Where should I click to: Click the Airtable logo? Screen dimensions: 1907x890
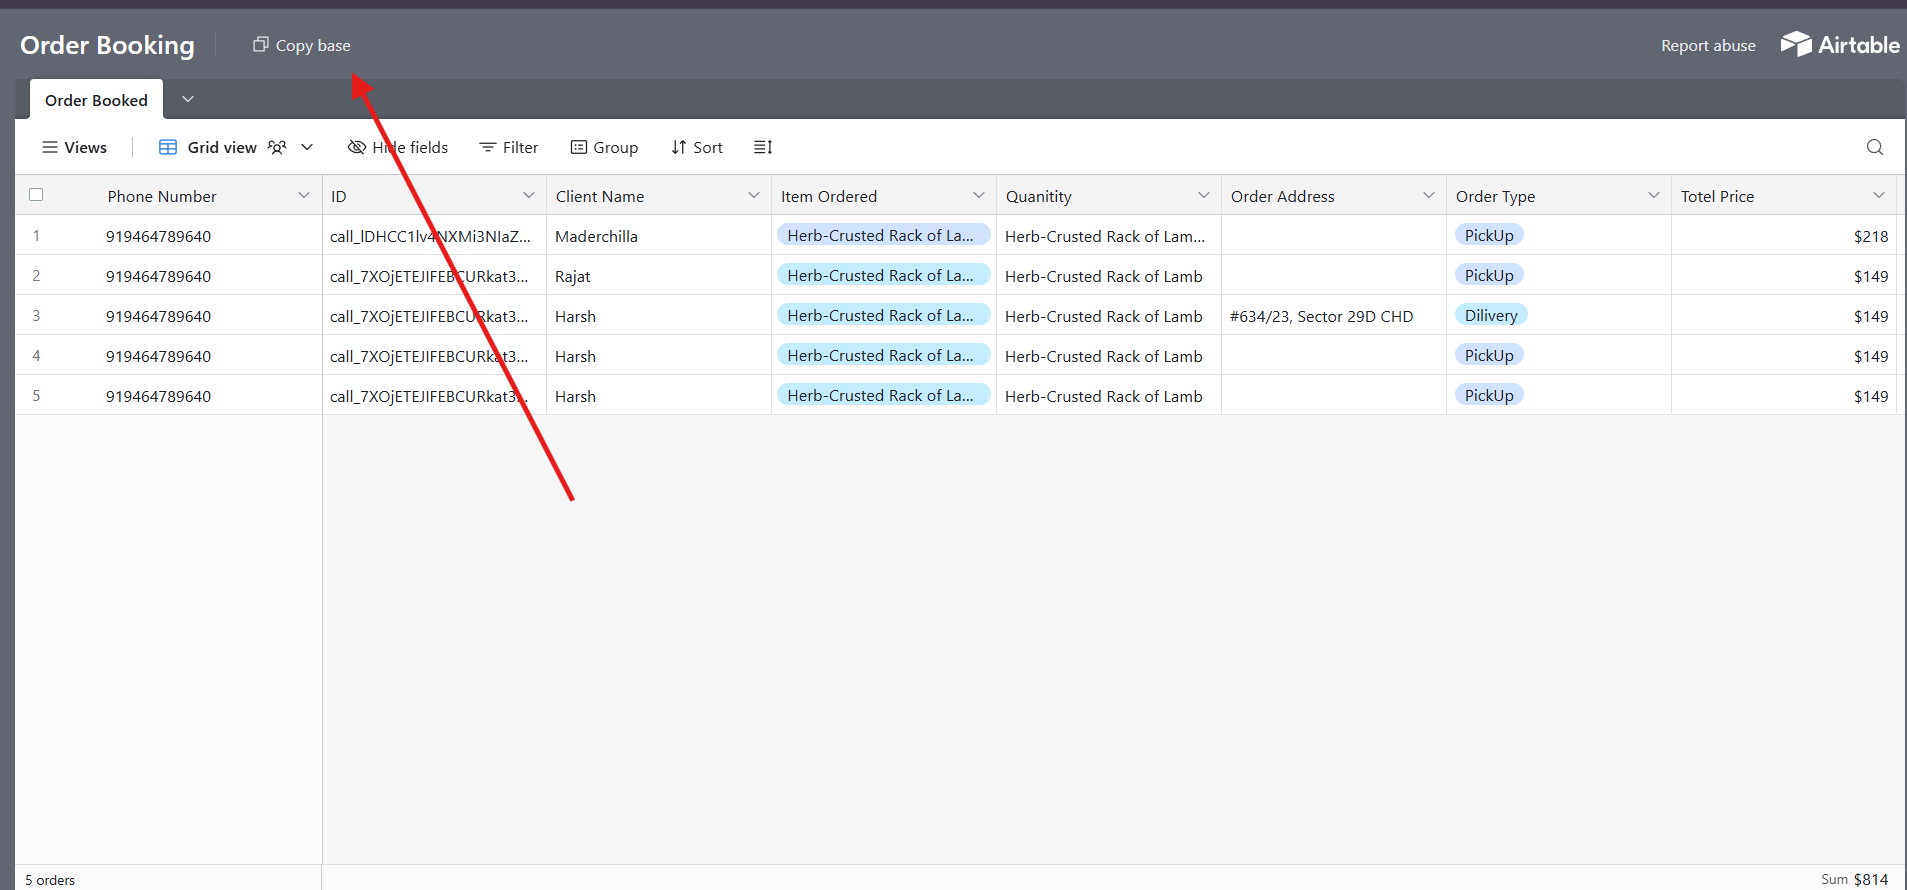pos(1839,45)
